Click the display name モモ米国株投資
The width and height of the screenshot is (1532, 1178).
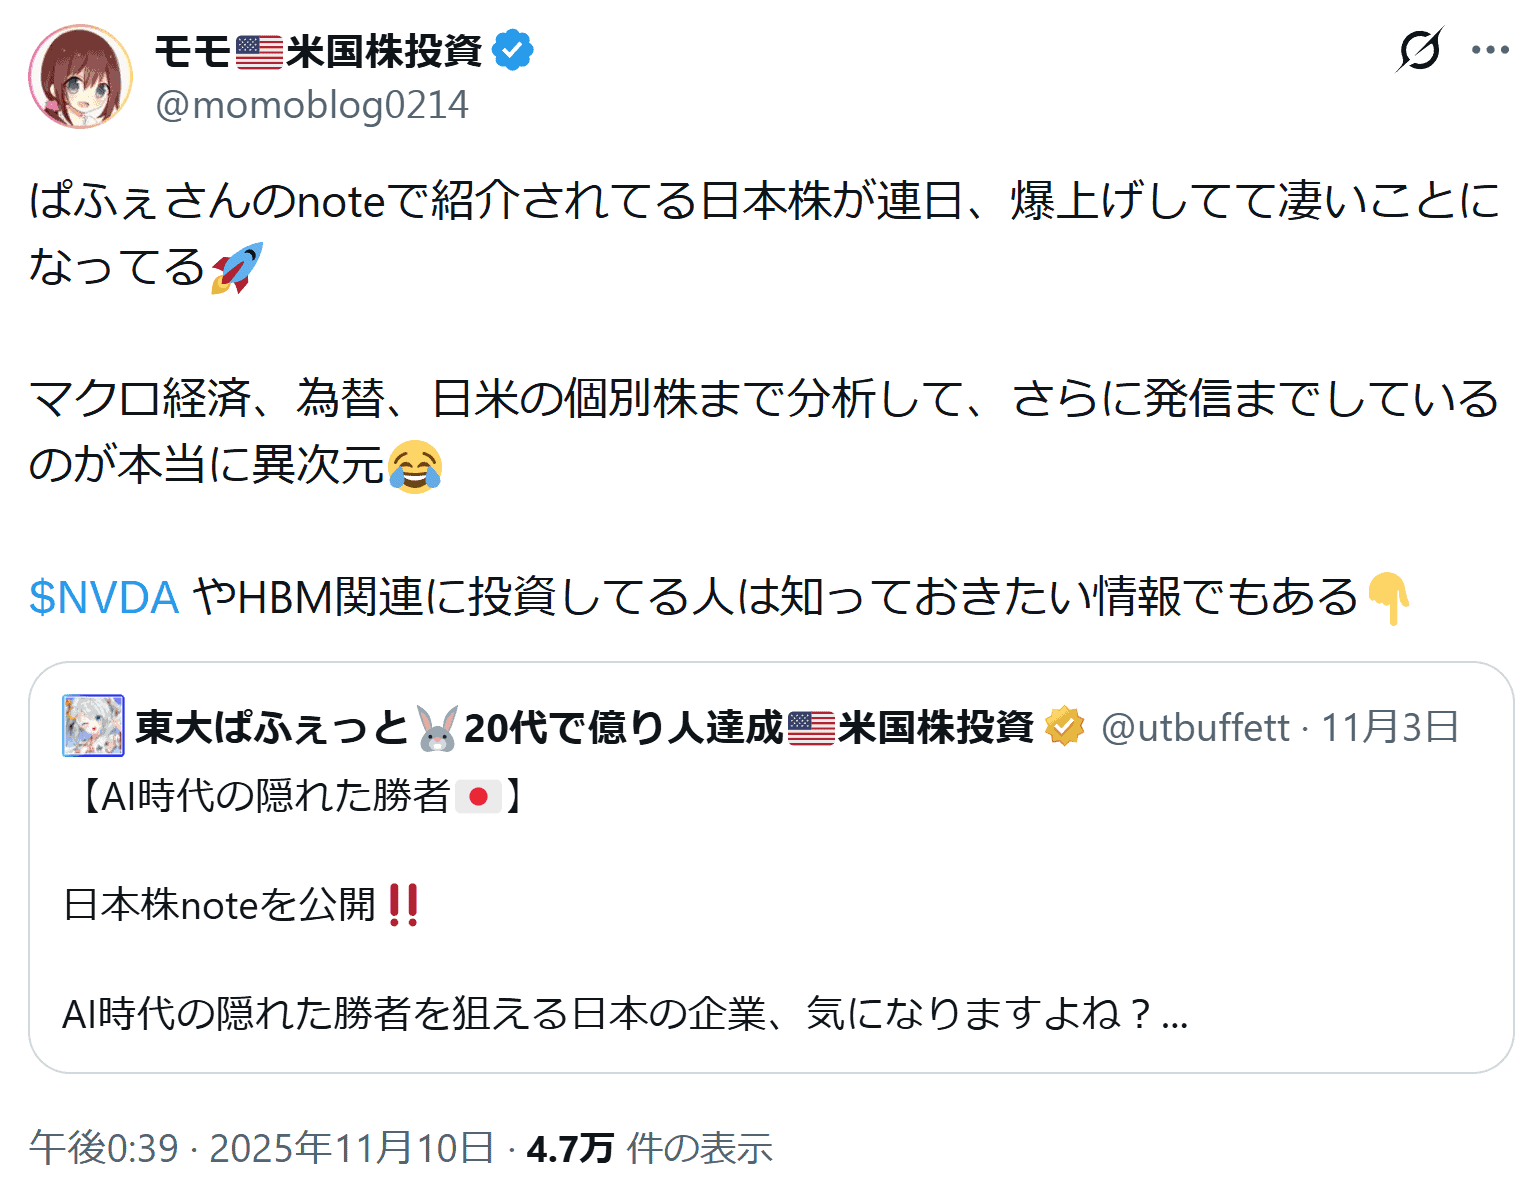coord(318,51)
